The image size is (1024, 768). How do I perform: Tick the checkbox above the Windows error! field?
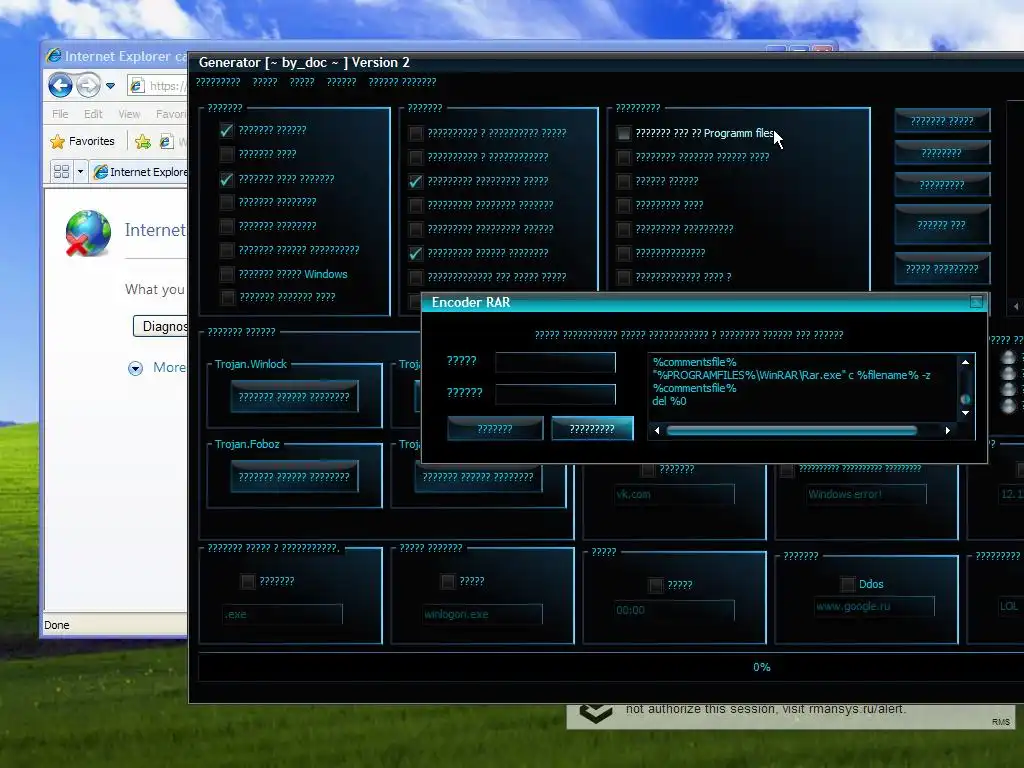[787, 470]
